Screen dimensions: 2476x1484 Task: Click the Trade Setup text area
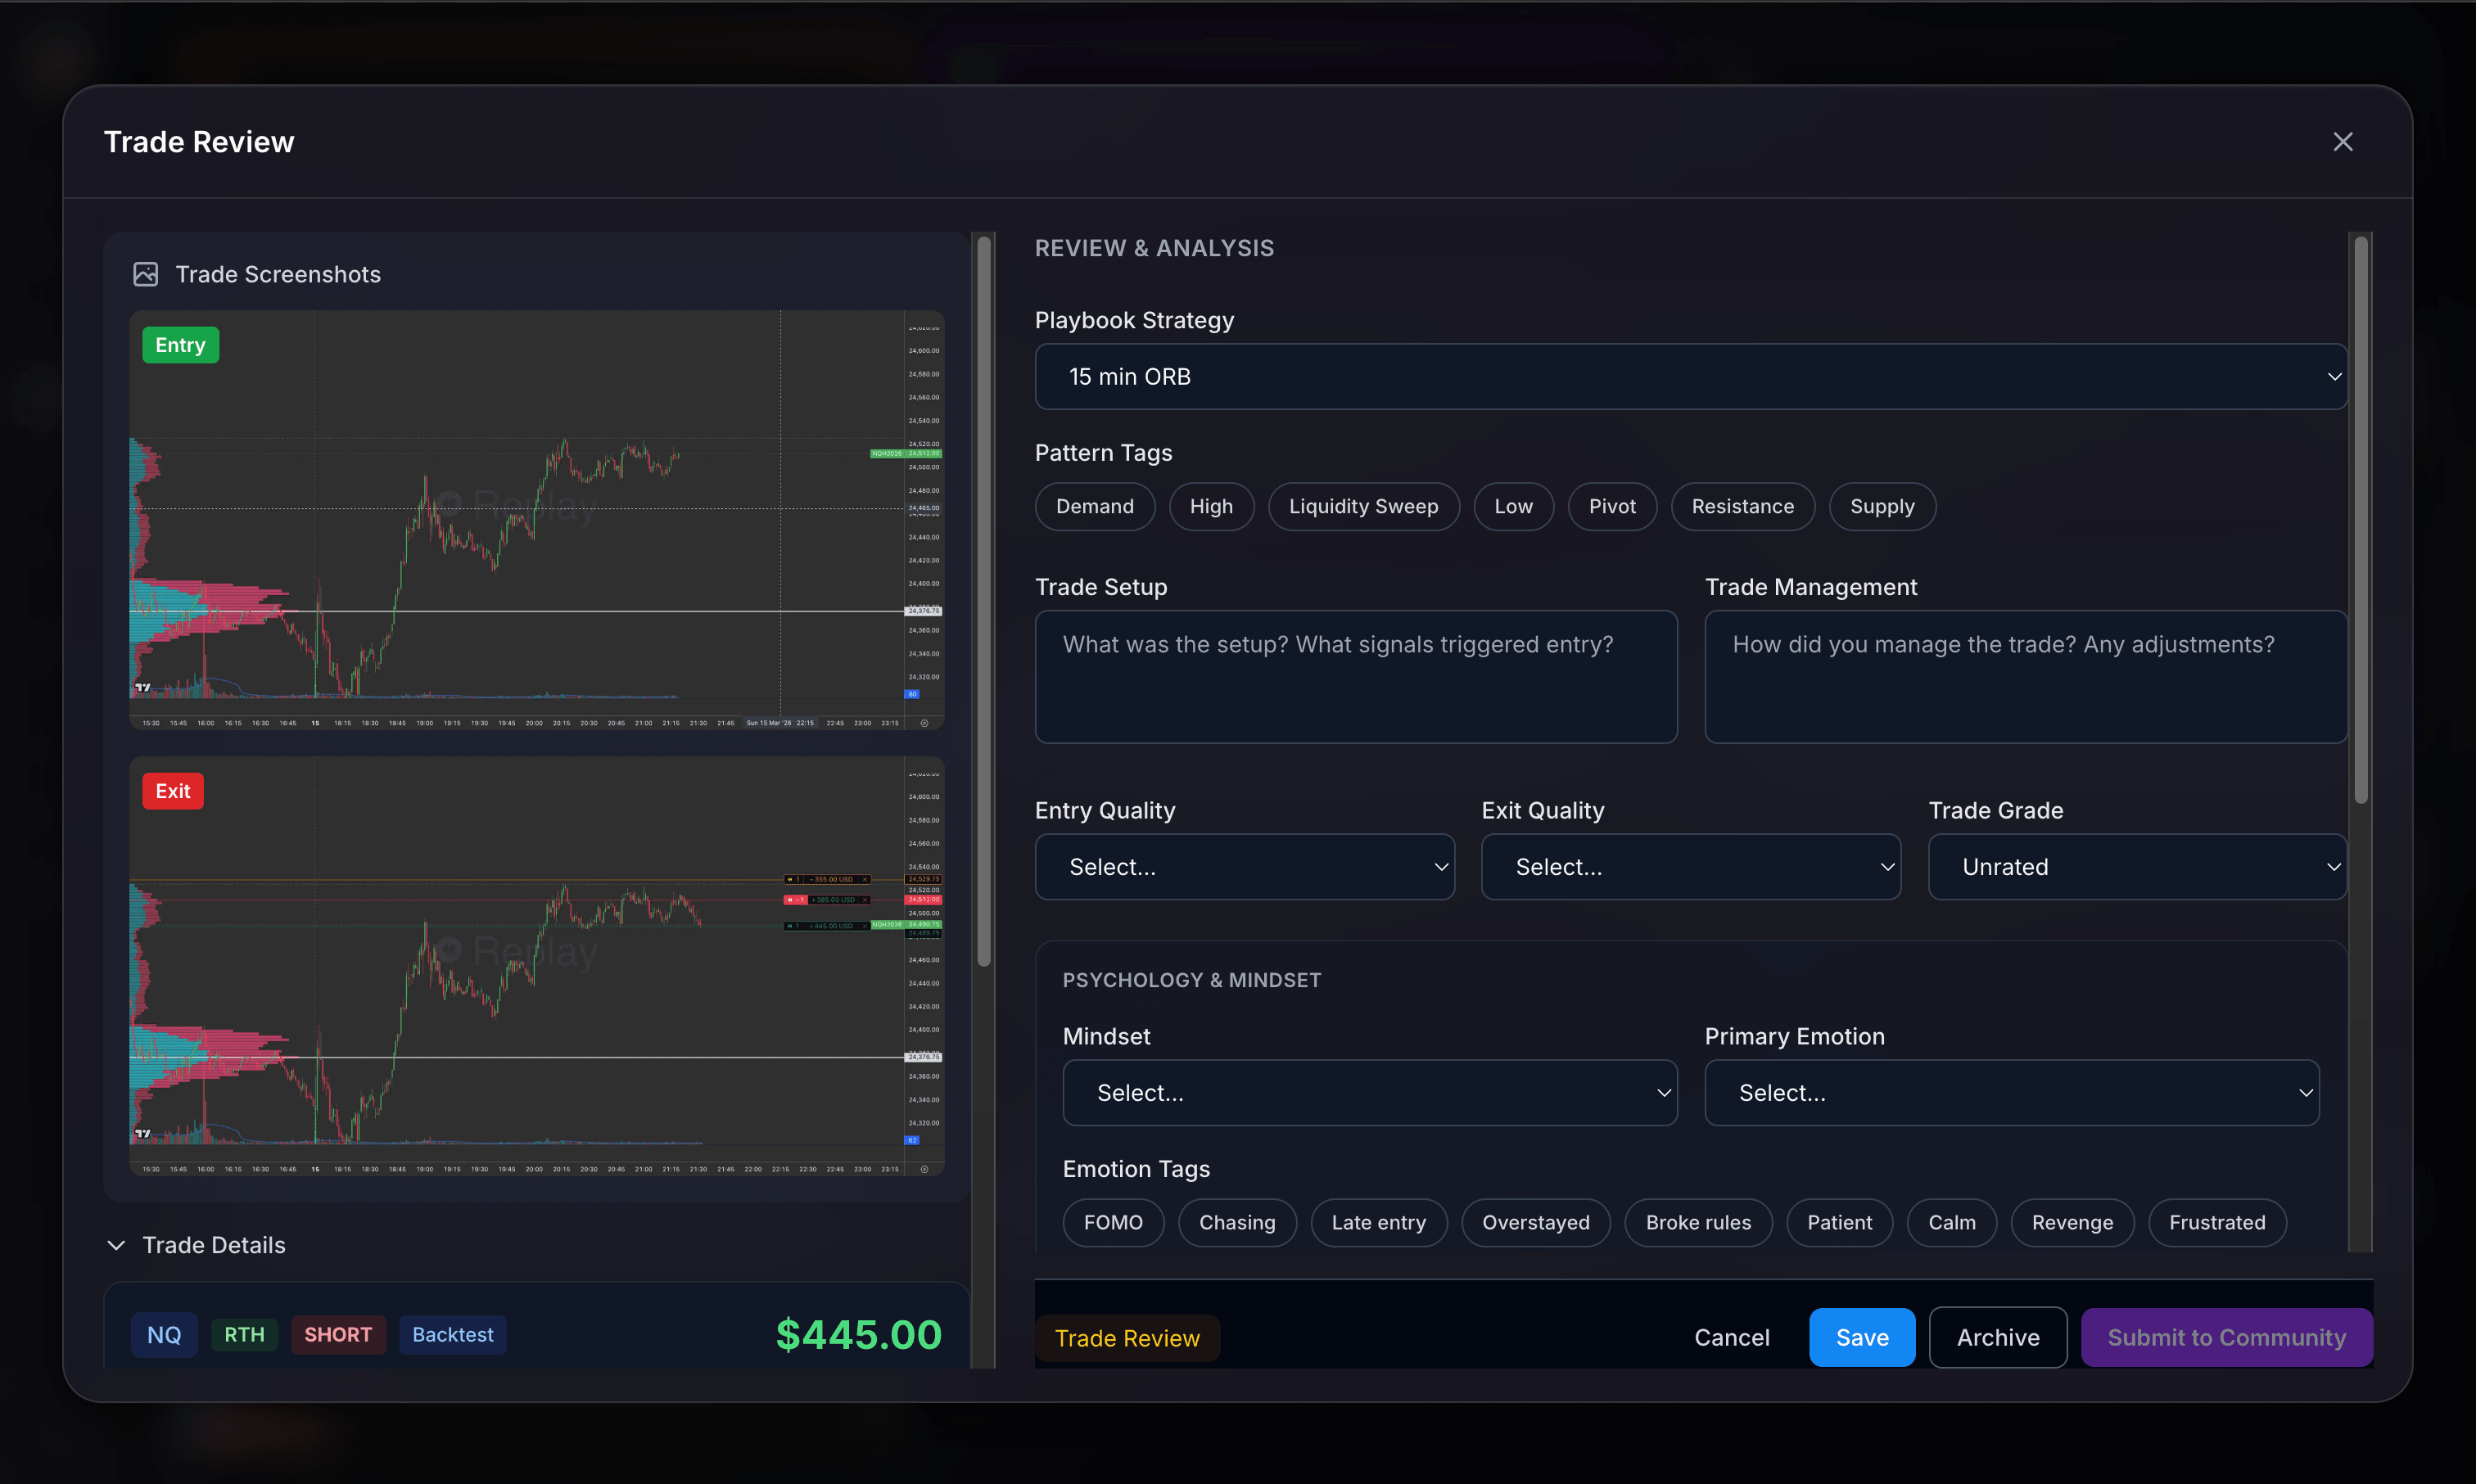[1355, 677]
